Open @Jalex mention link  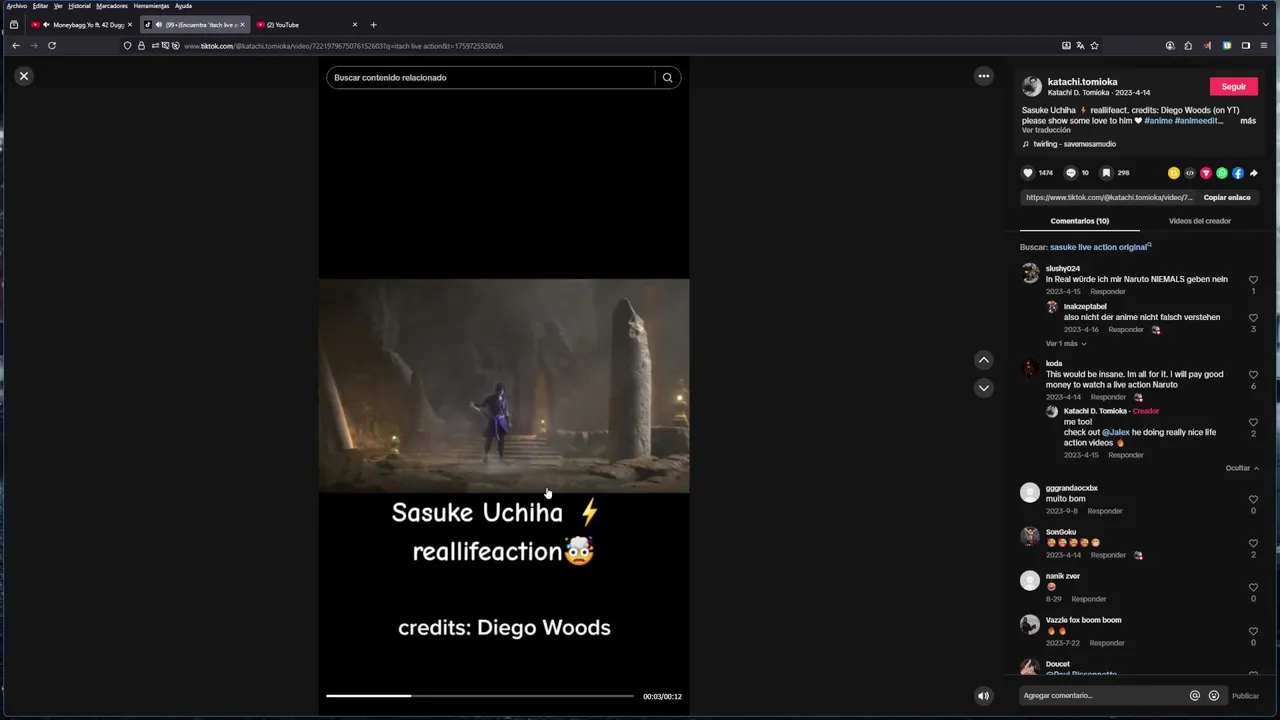(x=1116, y=433)
